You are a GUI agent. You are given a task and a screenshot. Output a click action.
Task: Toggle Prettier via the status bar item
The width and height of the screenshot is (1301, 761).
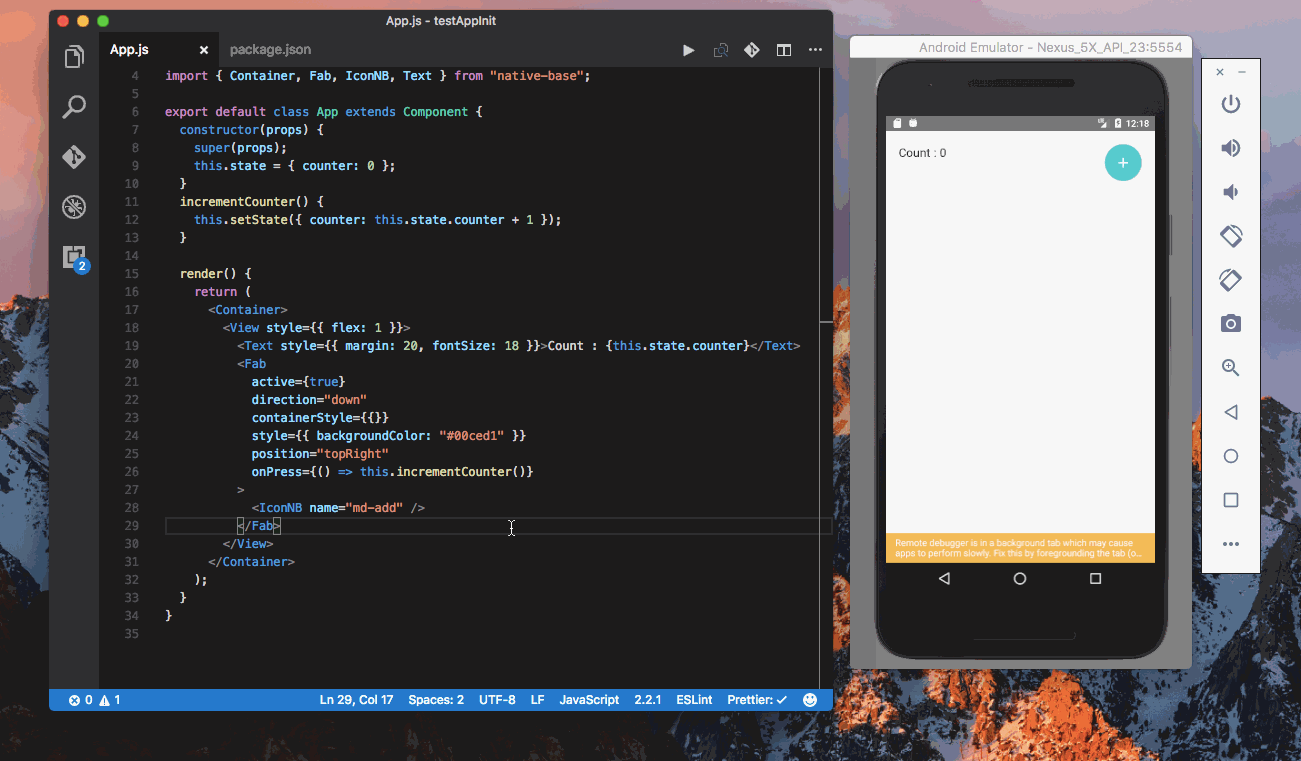click(755, 700)
